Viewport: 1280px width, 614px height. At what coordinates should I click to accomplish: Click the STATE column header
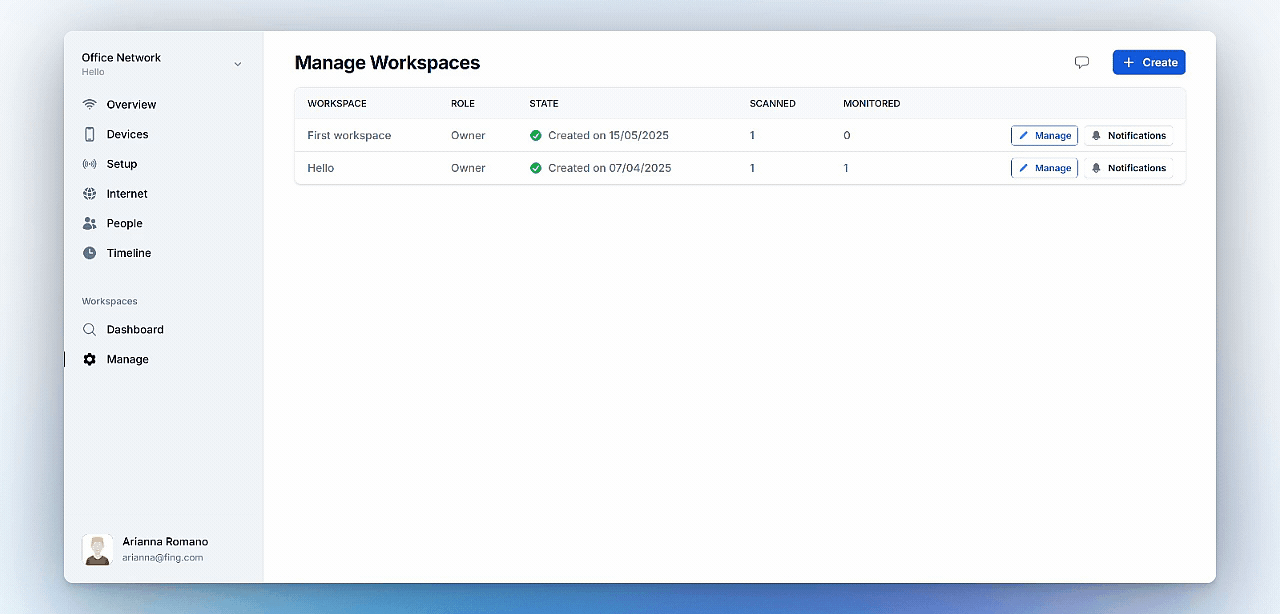(544, 104)
